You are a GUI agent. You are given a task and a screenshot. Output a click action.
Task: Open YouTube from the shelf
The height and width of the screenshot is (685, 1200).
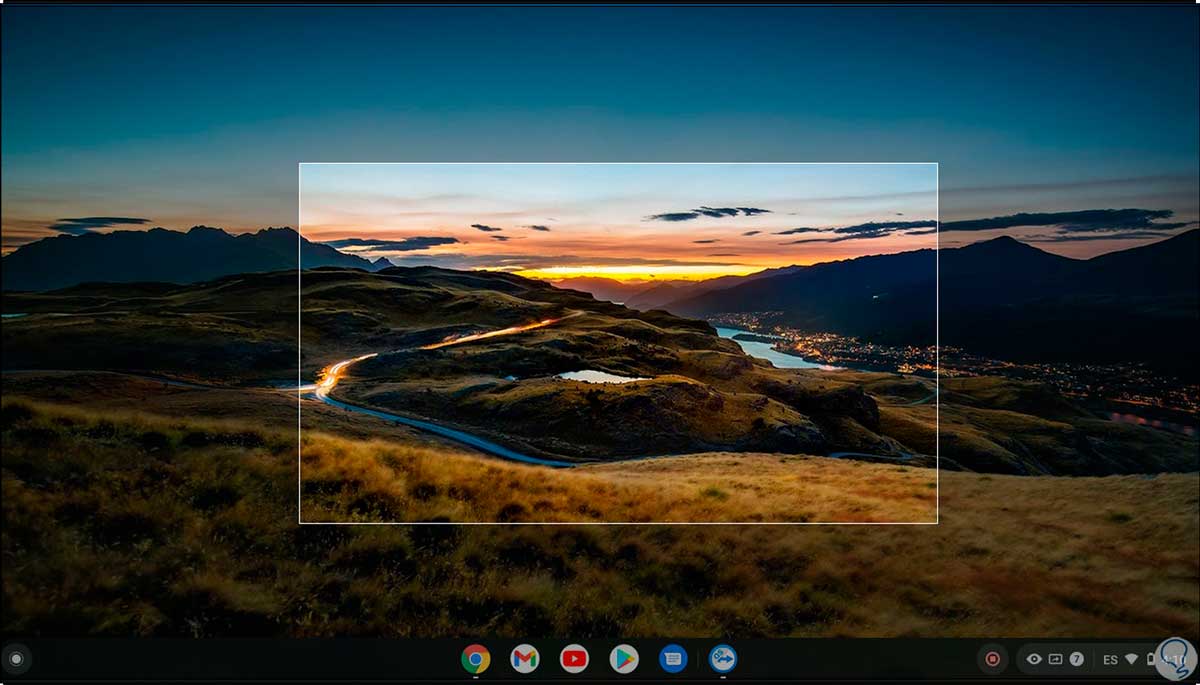574,658
